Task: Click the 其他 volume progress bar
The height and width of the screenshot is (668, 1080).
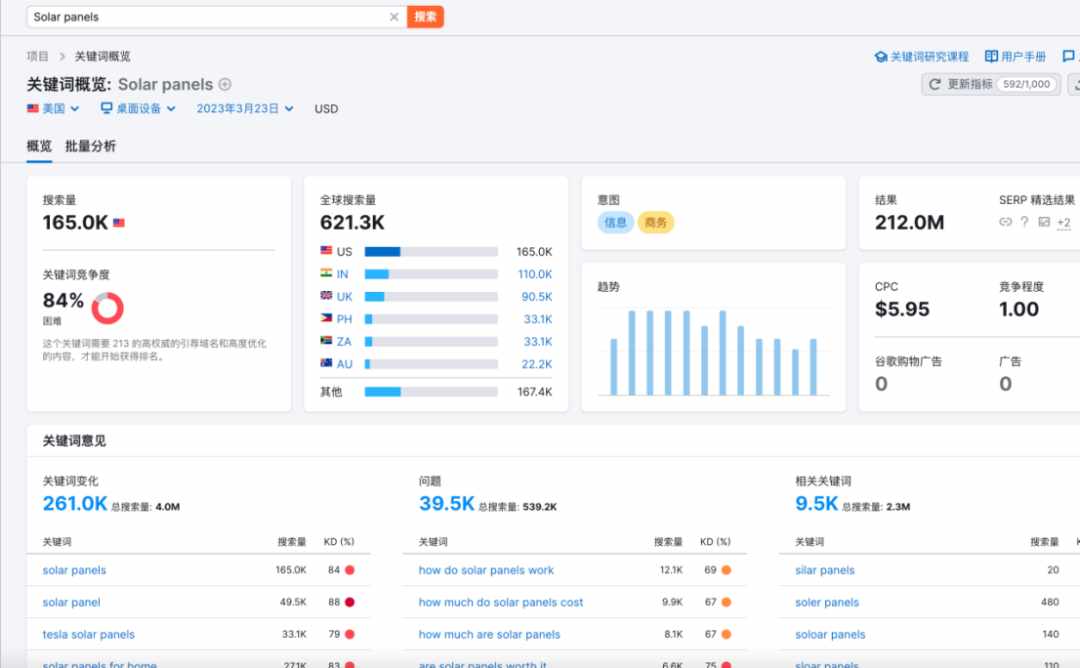Action: click(x=431, y=392)
